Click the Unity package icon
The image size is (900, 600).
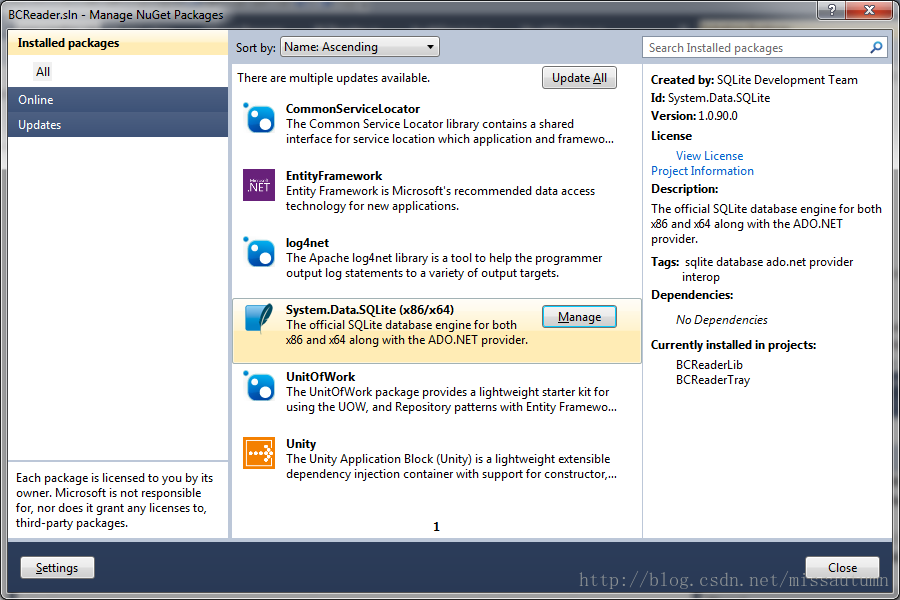click(x=259, y=453)
